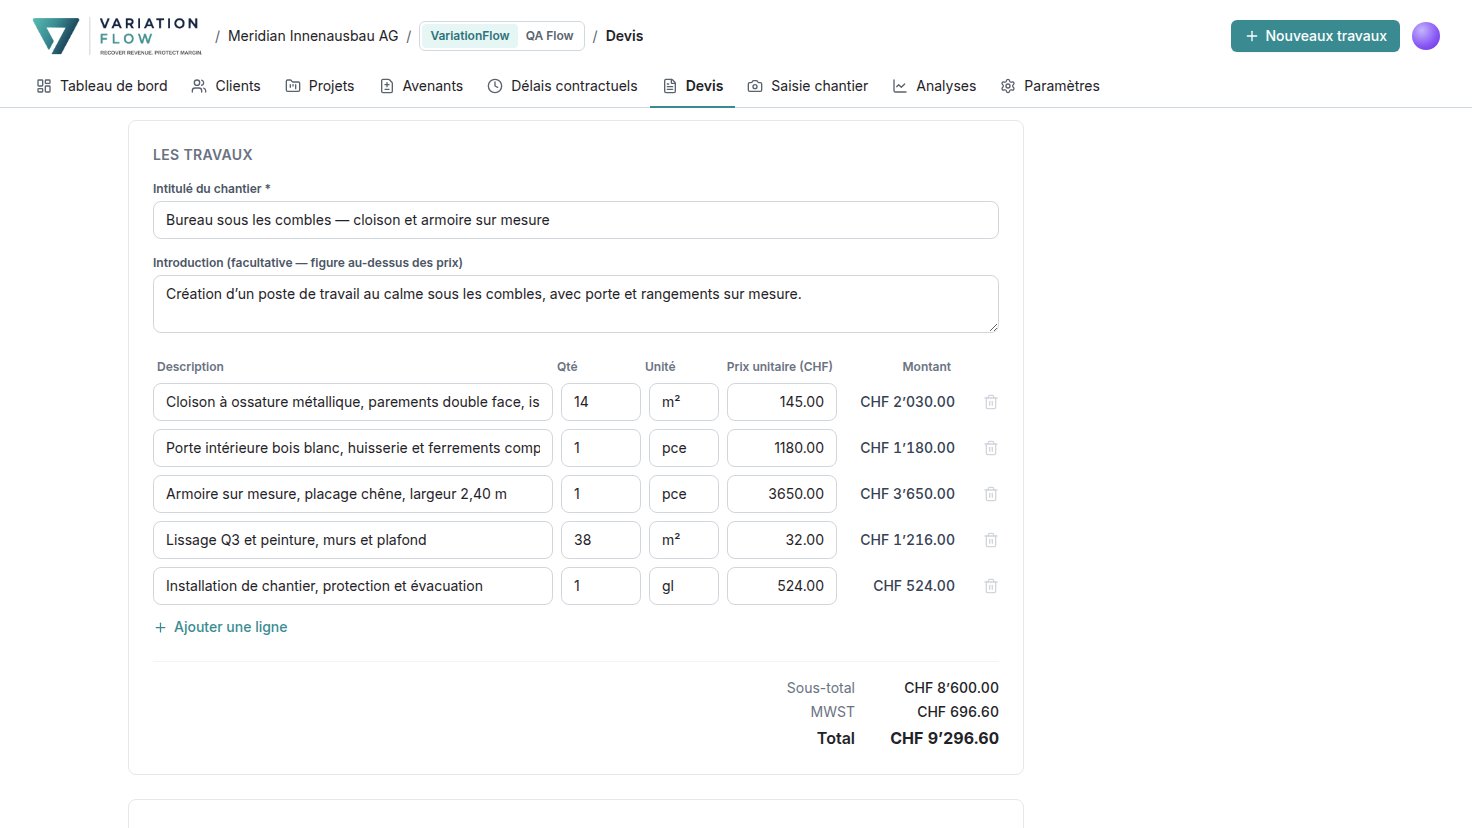Image resolution: width=1472 pixels, height=828 pixels.
Task: Delete the Lissage Q3 et peinture line
Action: pos(991,540)
